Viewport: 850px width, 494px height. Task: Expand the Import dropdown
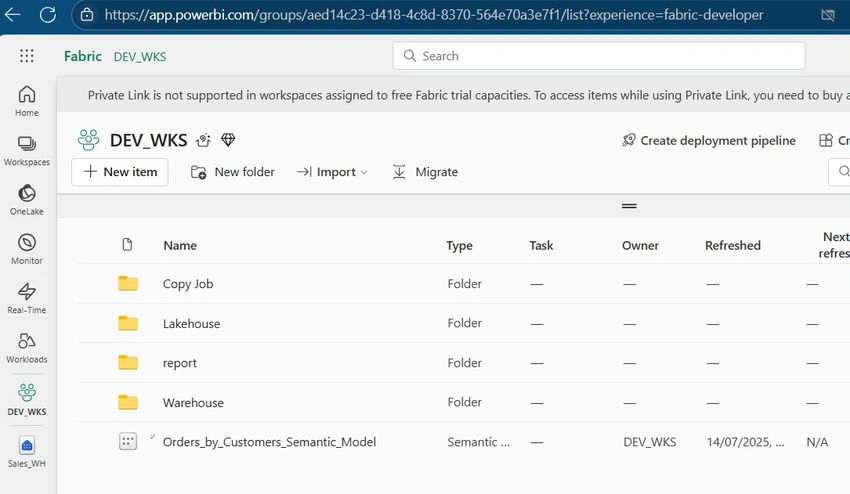tap(332, 172)
